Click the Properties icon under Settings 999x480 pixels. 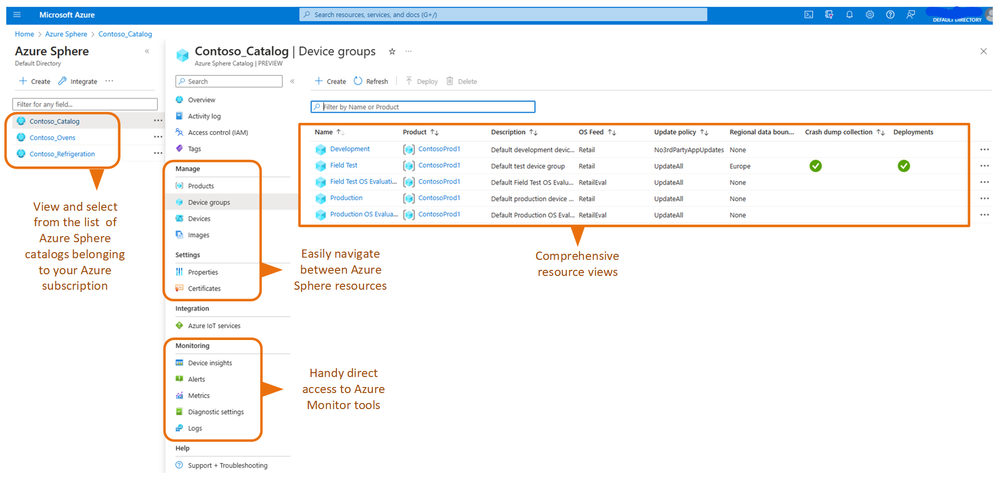coord(180,272)
